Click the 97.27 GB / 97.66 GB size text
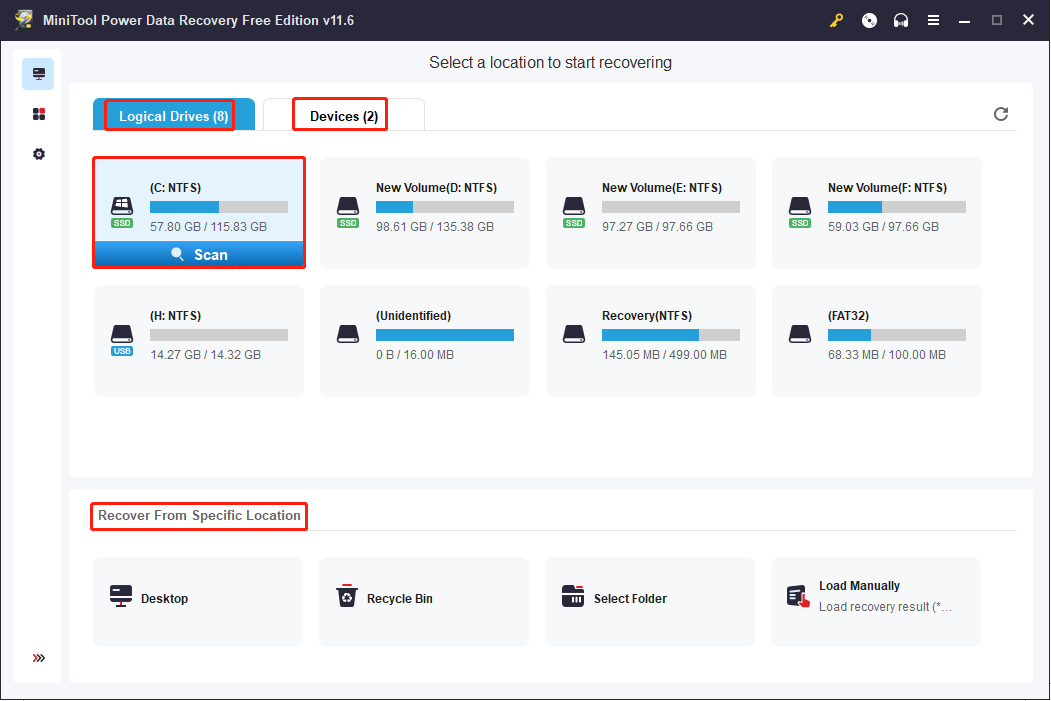1051x701 pixels. [x=658, y=227]
